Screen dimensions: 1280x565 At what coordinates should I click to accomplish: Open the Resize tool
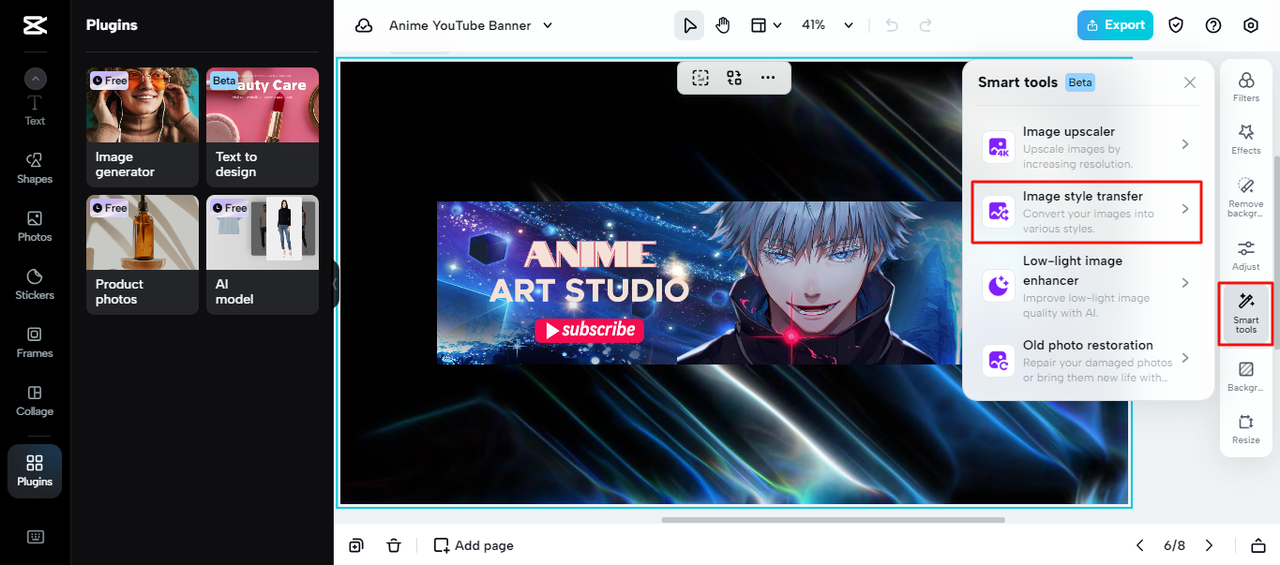pos(1246,429)
